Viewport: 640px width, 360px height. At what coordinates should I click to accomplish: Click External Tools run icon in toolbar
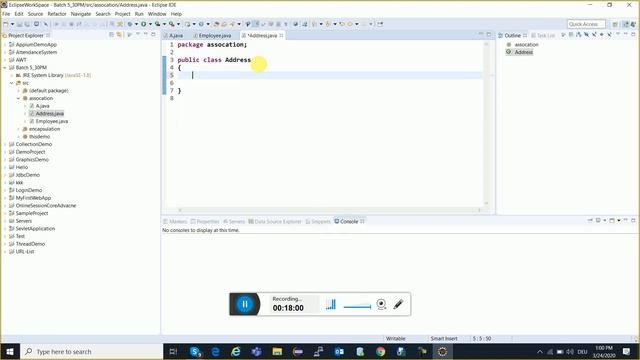click(172, 24)
